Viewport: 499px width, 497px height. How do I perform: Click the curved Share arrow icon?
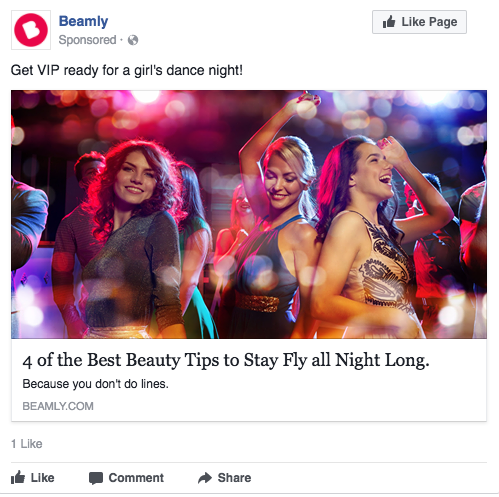coord(205,478)
